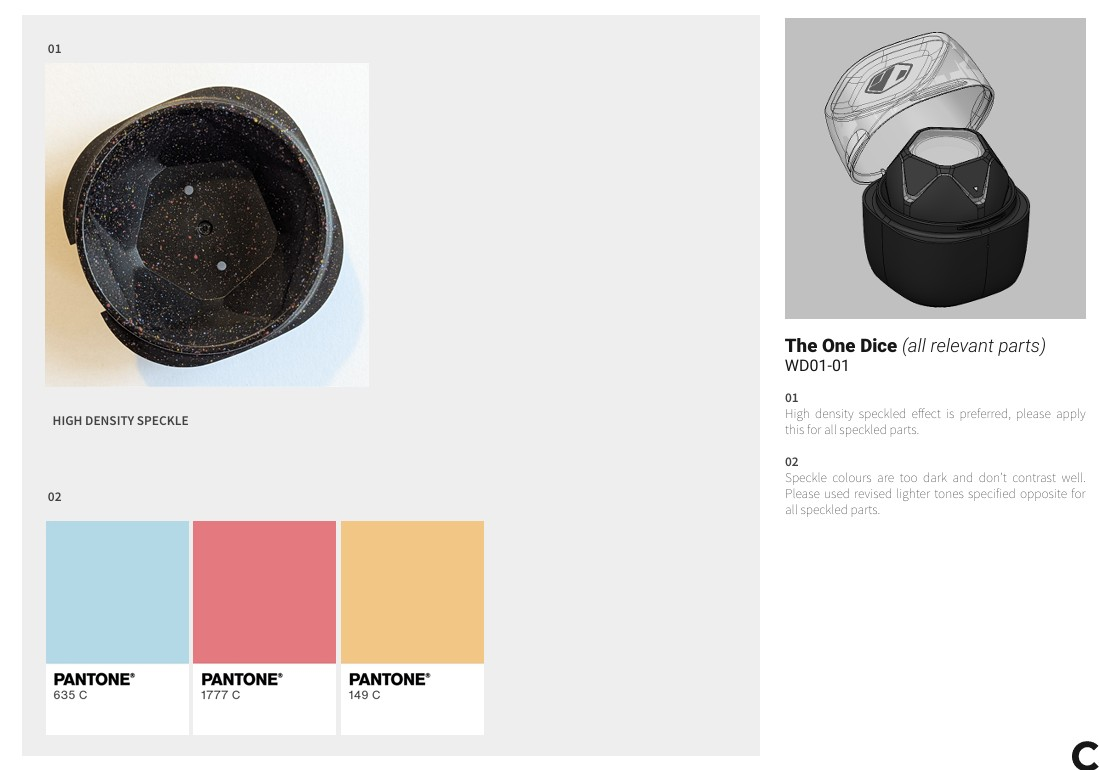Viewport: 1099px width, 770px height.
Task: Click the PANTONE logo above 1777 C
Action: (242, 679)
